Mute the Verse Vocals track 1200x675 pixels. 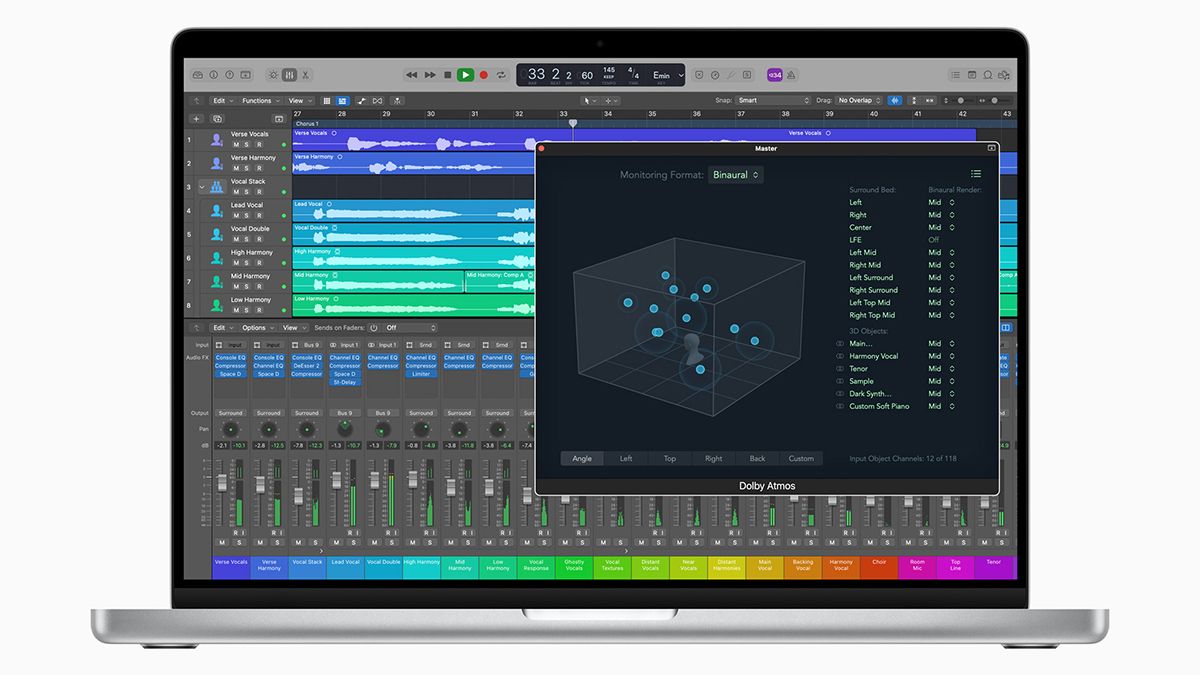point(236,144)
